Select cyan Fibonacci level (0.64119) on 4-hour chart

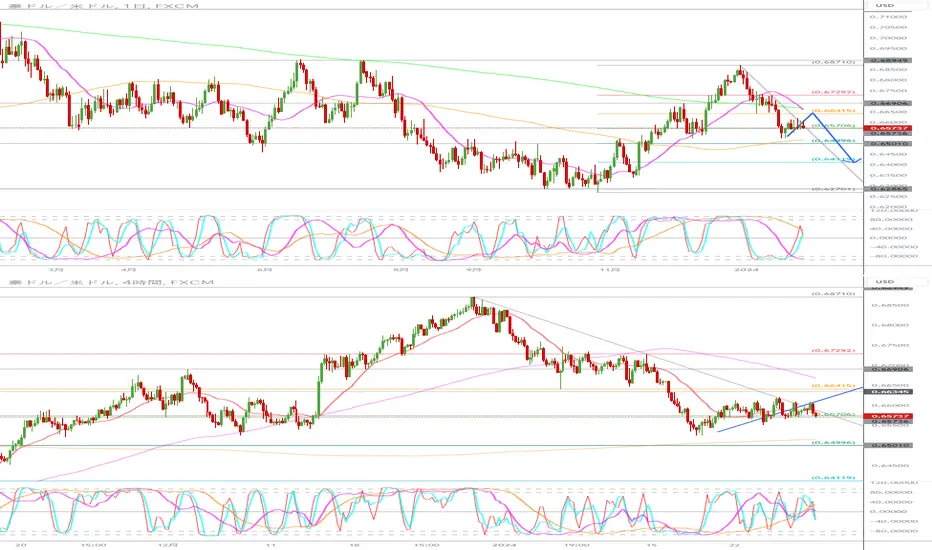(x=833, y=477)
